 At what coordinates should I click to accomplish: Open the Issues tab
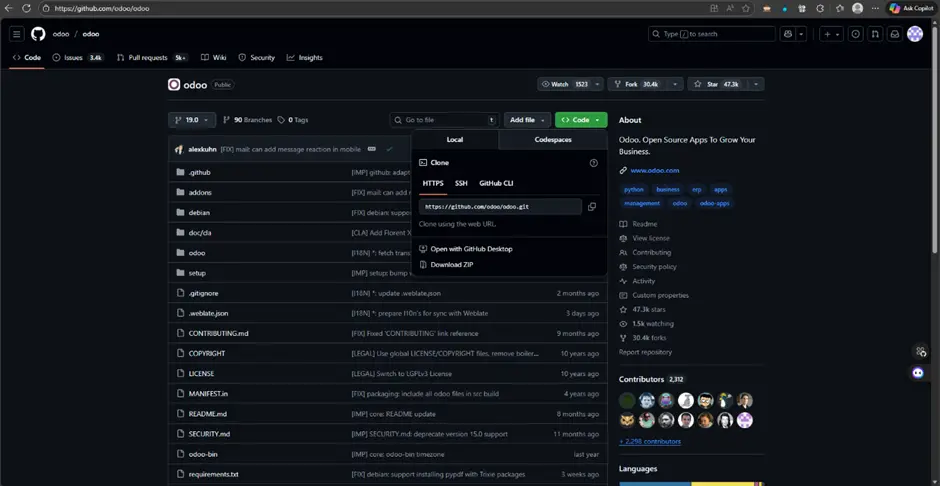[x=78, y=58]
